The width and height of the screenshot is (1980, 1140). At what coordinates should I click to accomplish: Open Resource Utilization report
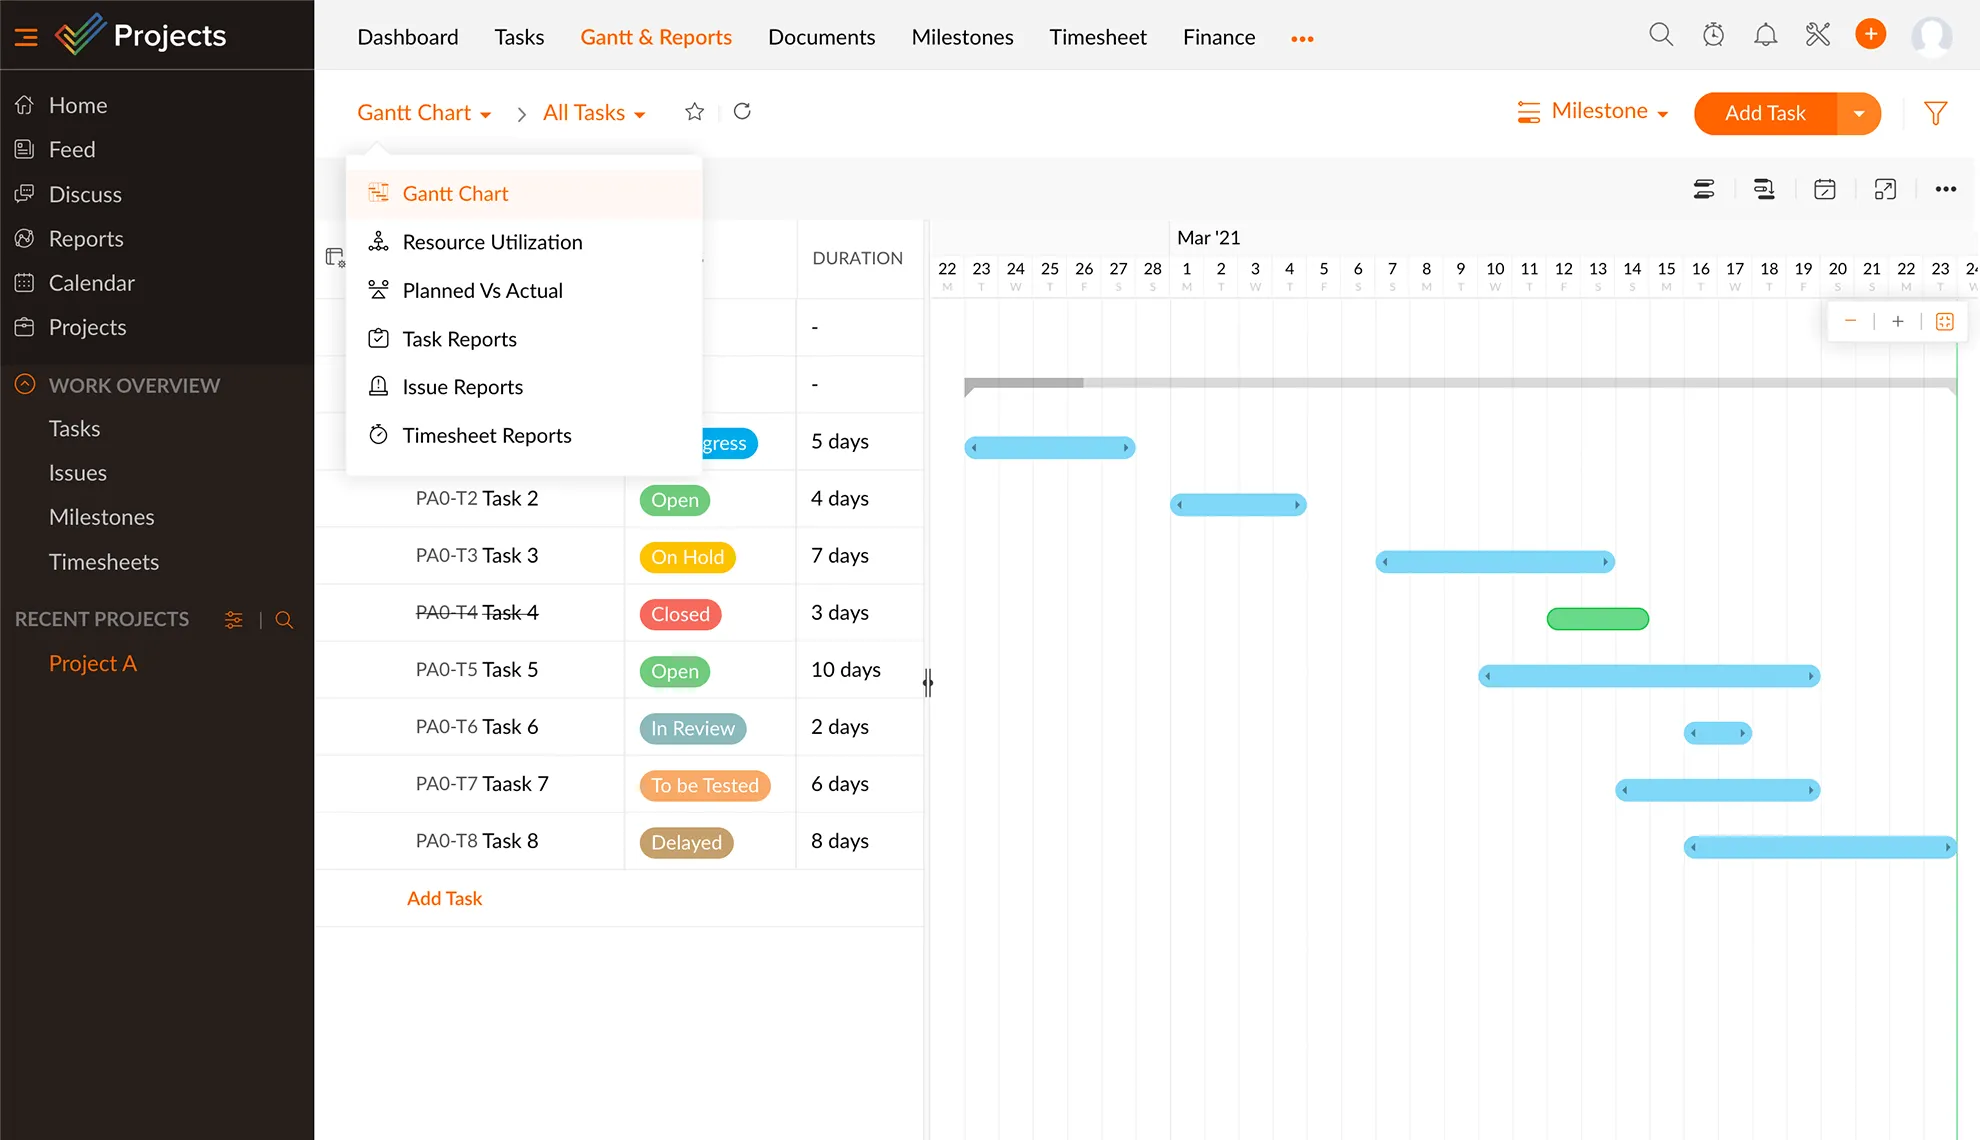(x=492, y=241)
